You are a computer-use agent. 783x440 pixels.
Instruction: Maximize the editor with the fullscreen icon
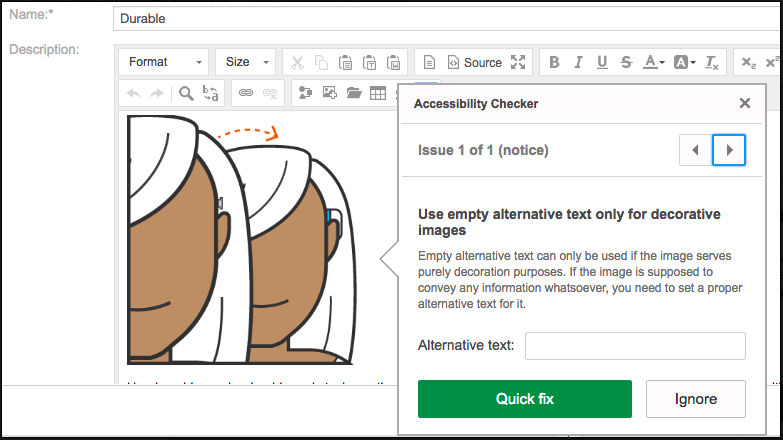click(x=518, y=62)
